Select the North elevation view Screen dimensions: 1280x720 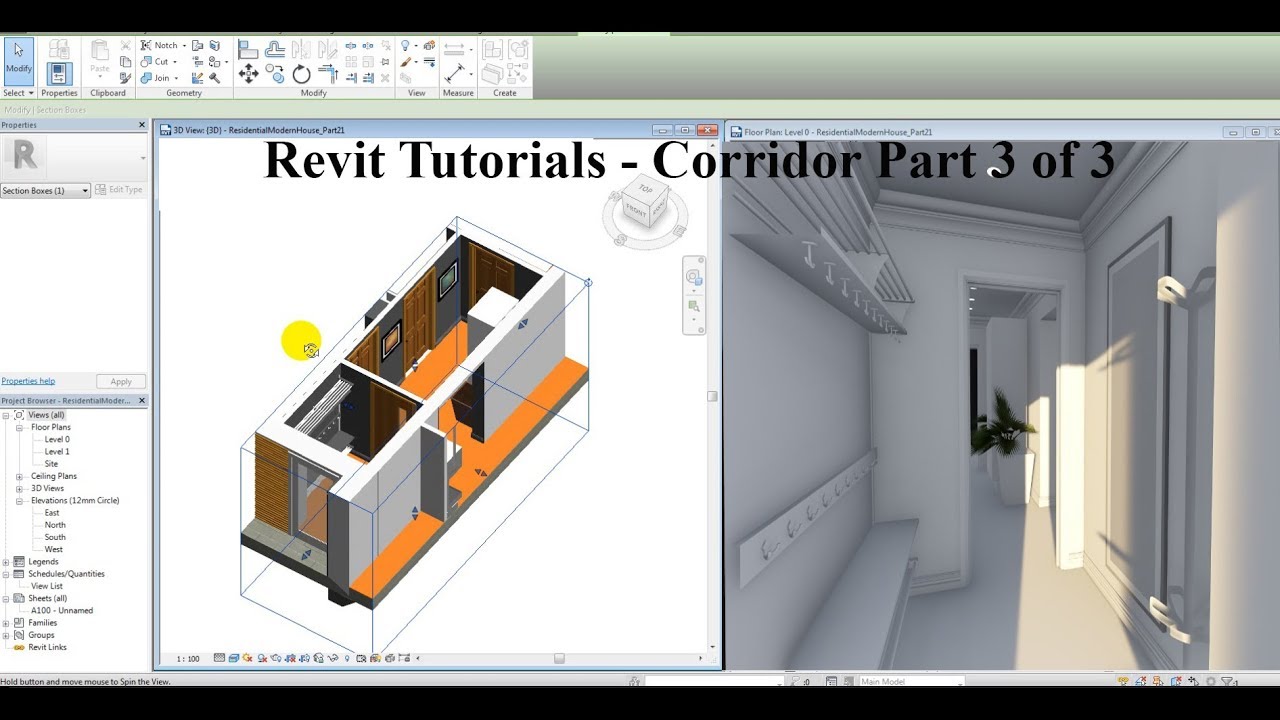pos(55,525)
